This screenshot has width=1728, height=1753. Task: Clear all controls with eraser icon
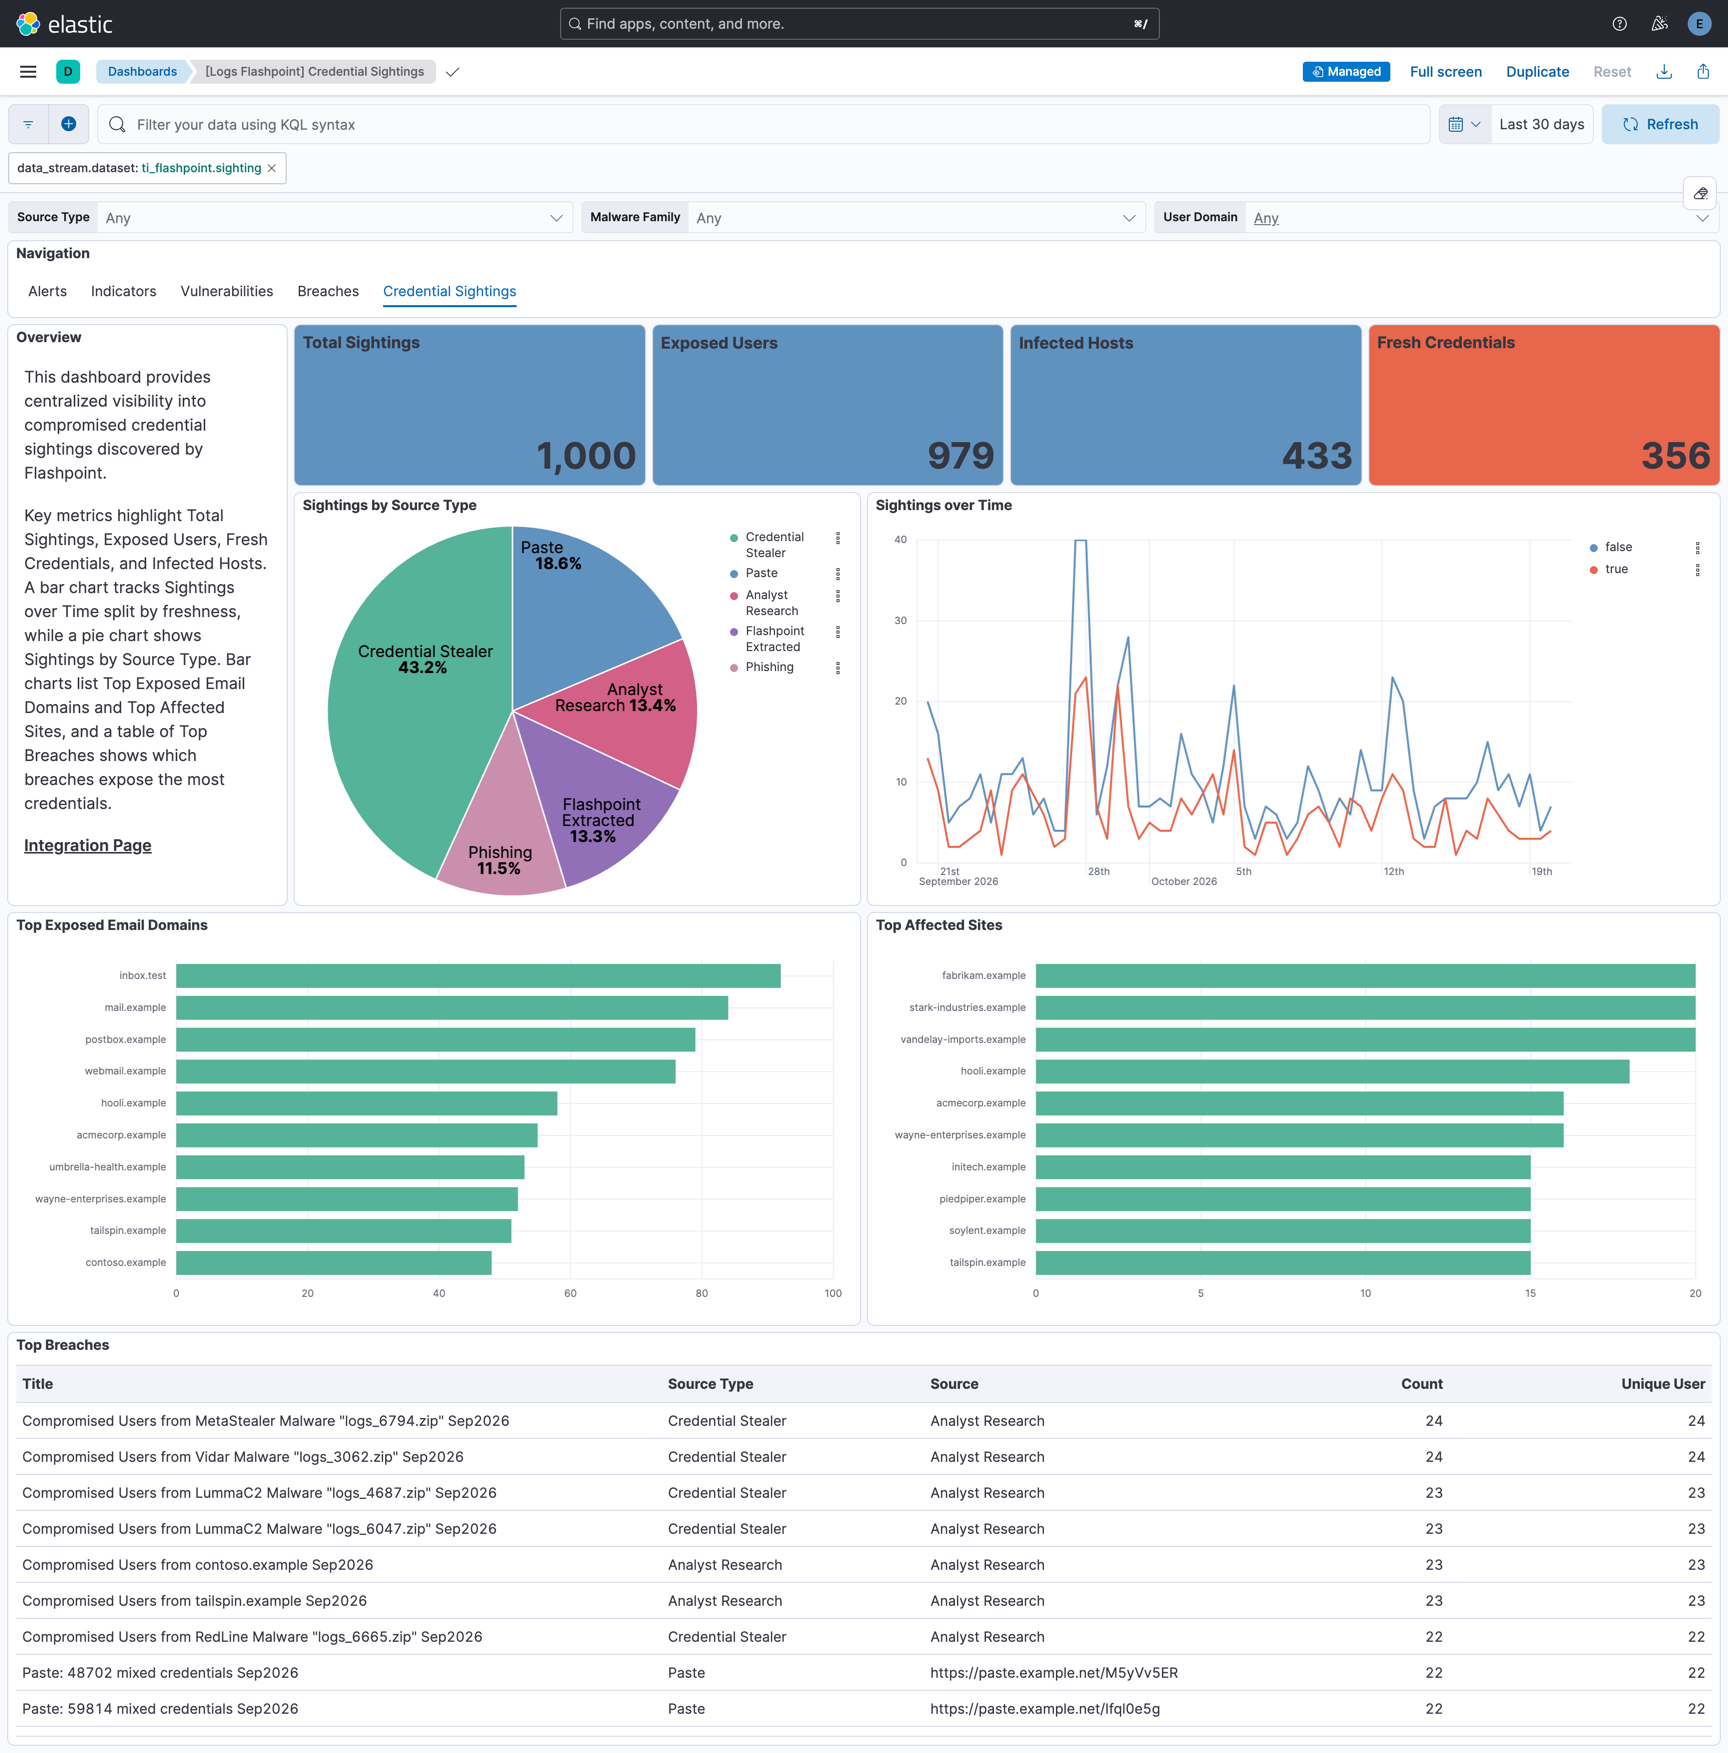tap(1701, 193)
